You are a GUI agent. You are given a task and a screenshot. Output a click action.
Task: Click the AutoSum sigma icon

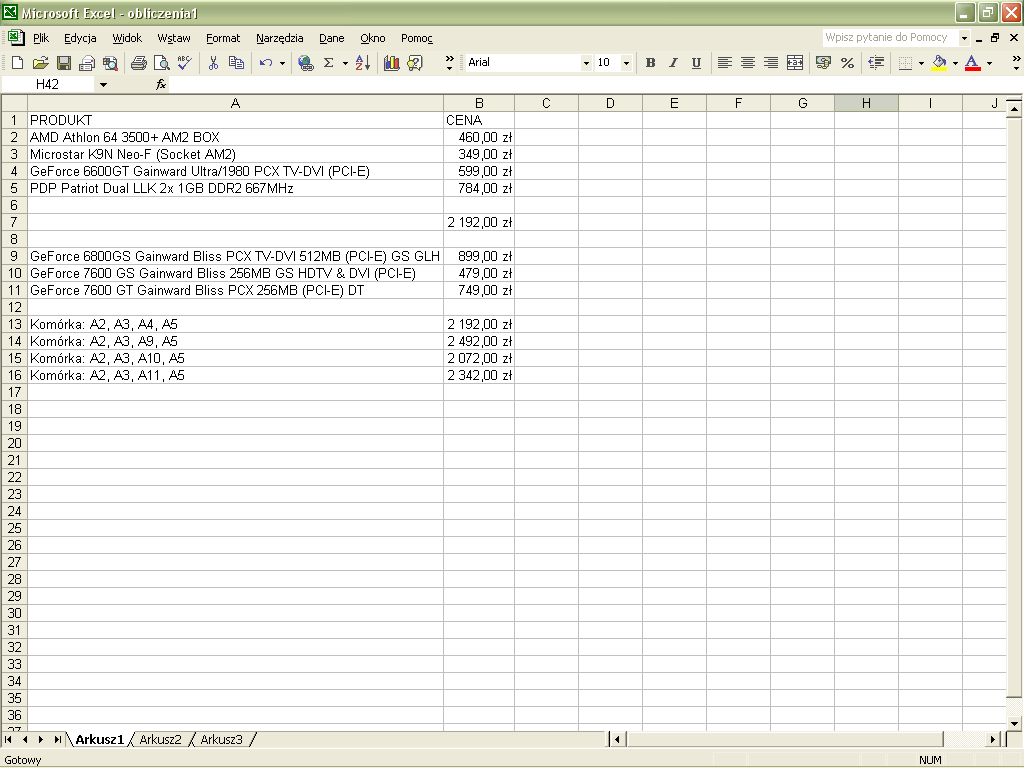328,63
